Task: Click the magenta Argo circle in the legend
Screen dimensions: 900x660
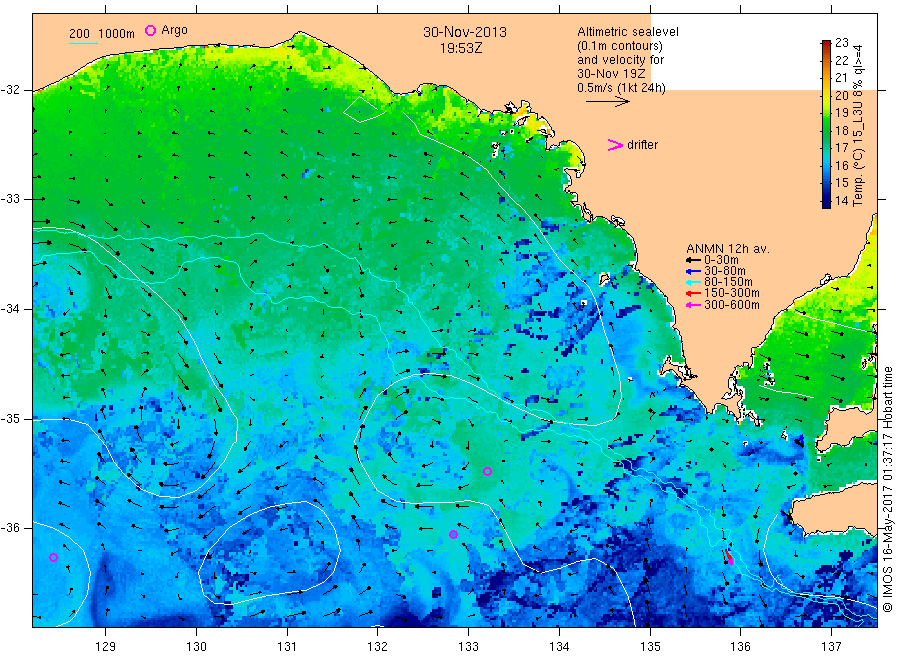Action: (x=150, y=30)
